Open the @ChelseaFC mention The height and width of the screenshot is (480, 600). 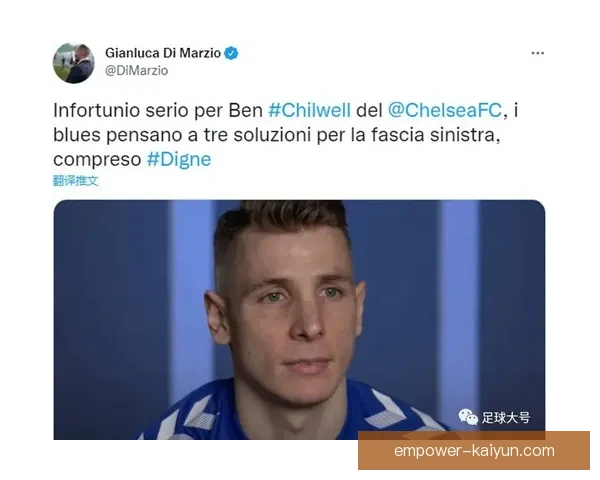(x=445, y=110)
